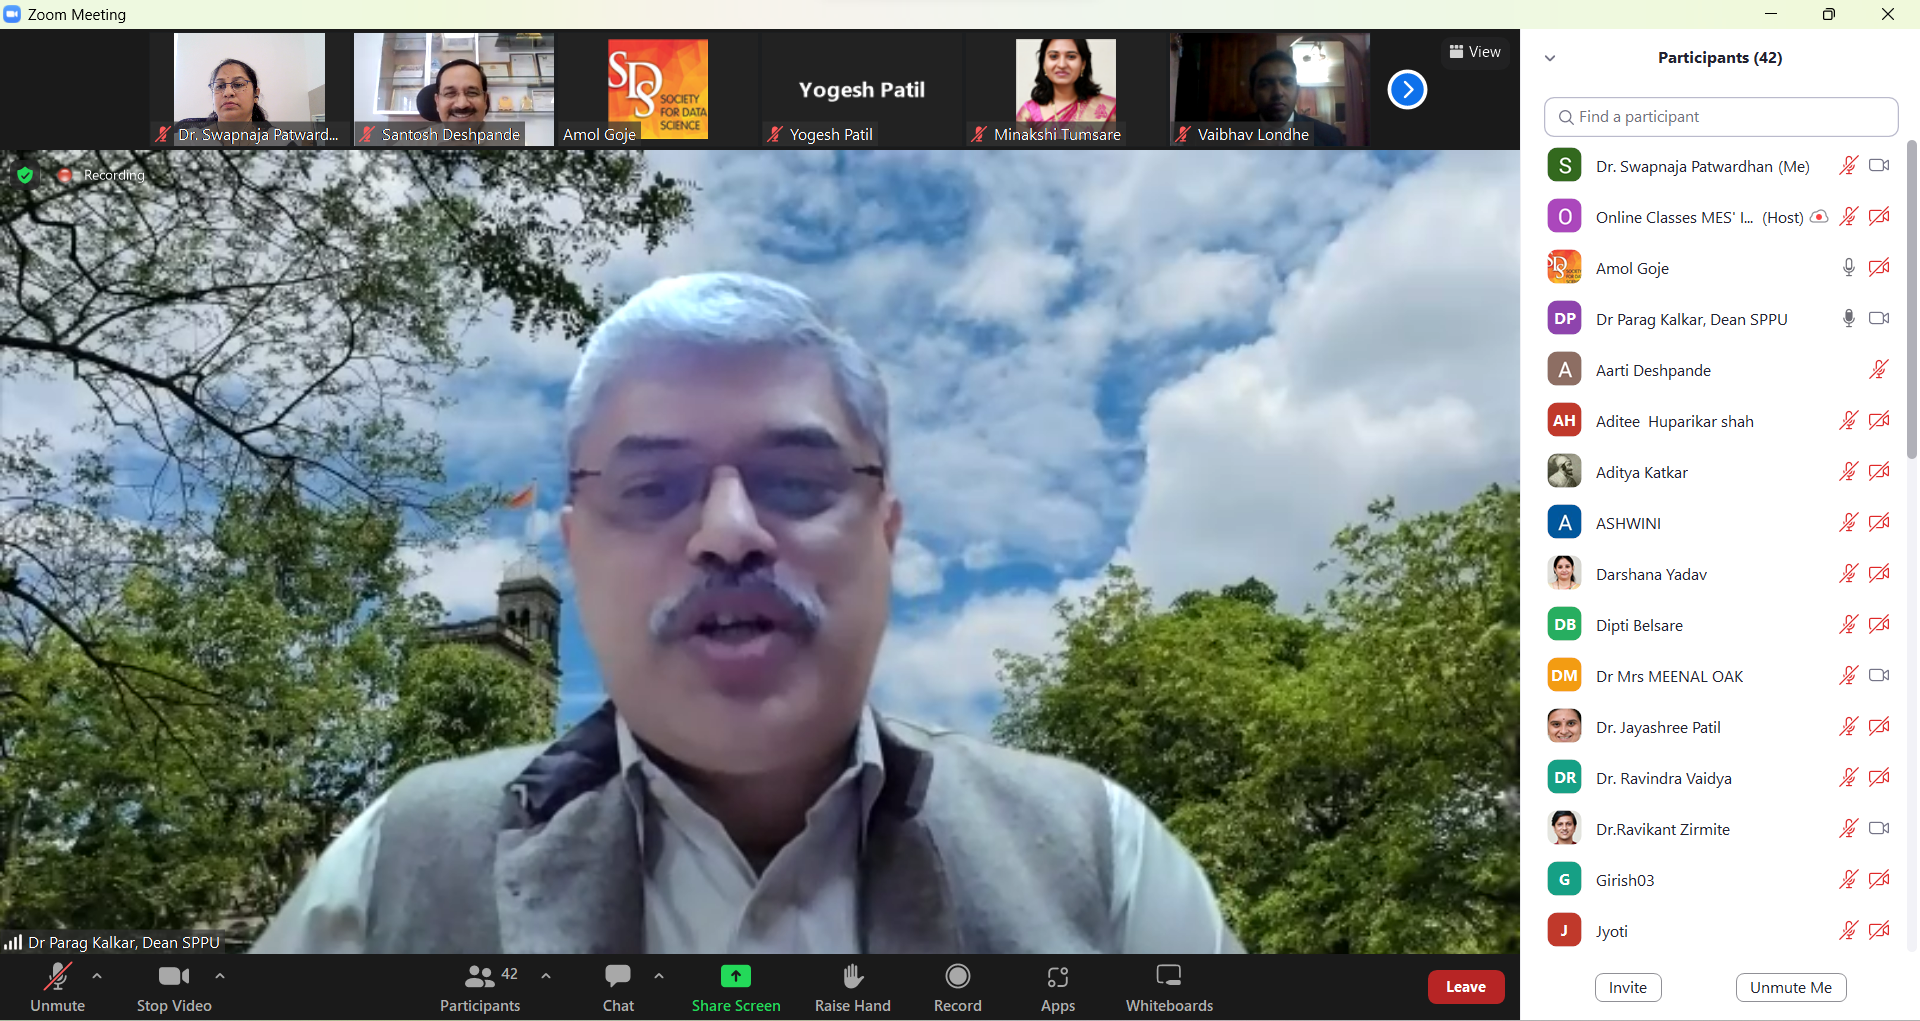Open chat options arrow beside Chat

tap(659, 976)
